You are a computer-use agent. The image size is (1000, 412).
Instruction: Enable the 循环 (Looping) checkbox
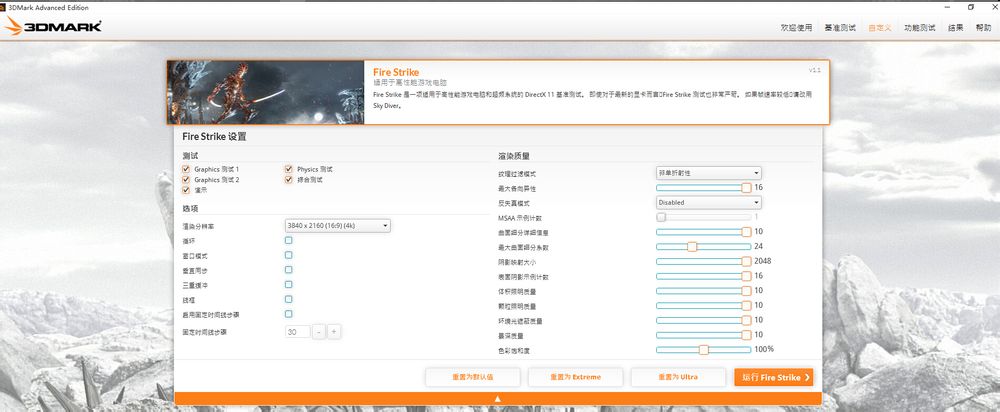click(x=289, y=240)
